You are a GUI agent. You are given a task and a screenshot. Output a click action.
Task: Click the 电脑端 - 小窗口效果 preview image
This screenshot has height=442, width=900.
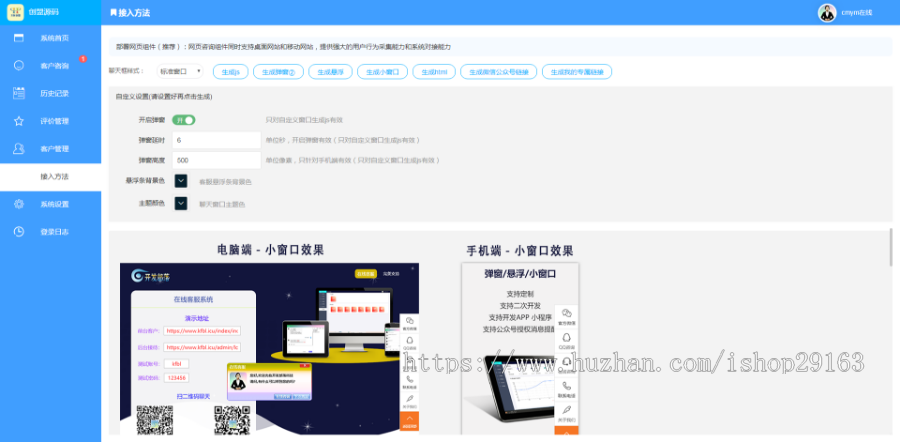pos(269,349)
